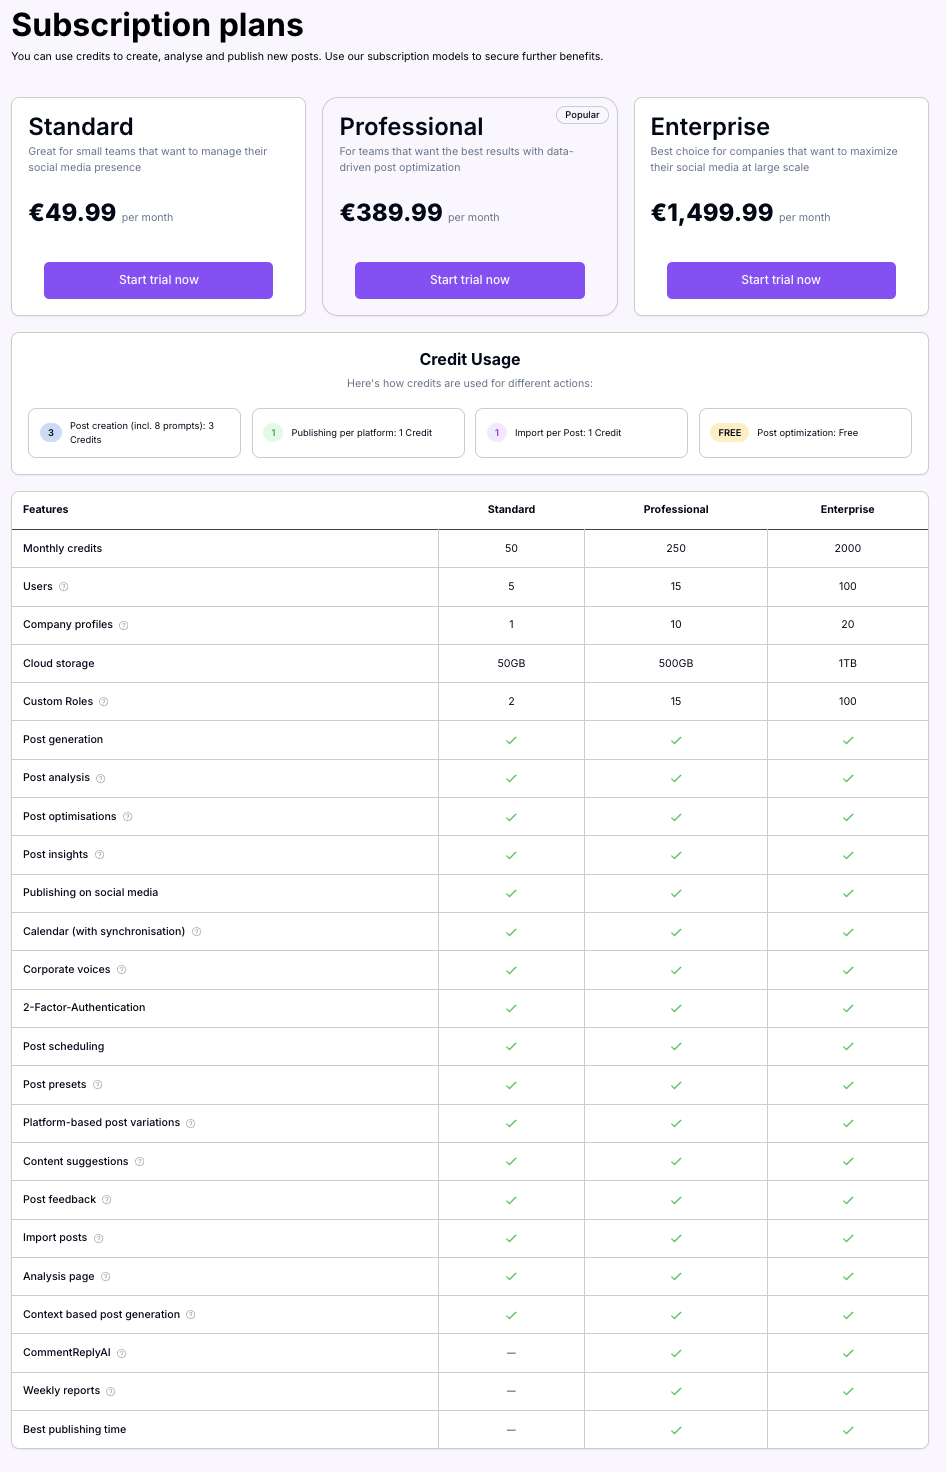Click the Professional column header in table
Image resolution: width=946 pixels, height=1472 pixels.
pyautogui.click(x=676, y=510)
